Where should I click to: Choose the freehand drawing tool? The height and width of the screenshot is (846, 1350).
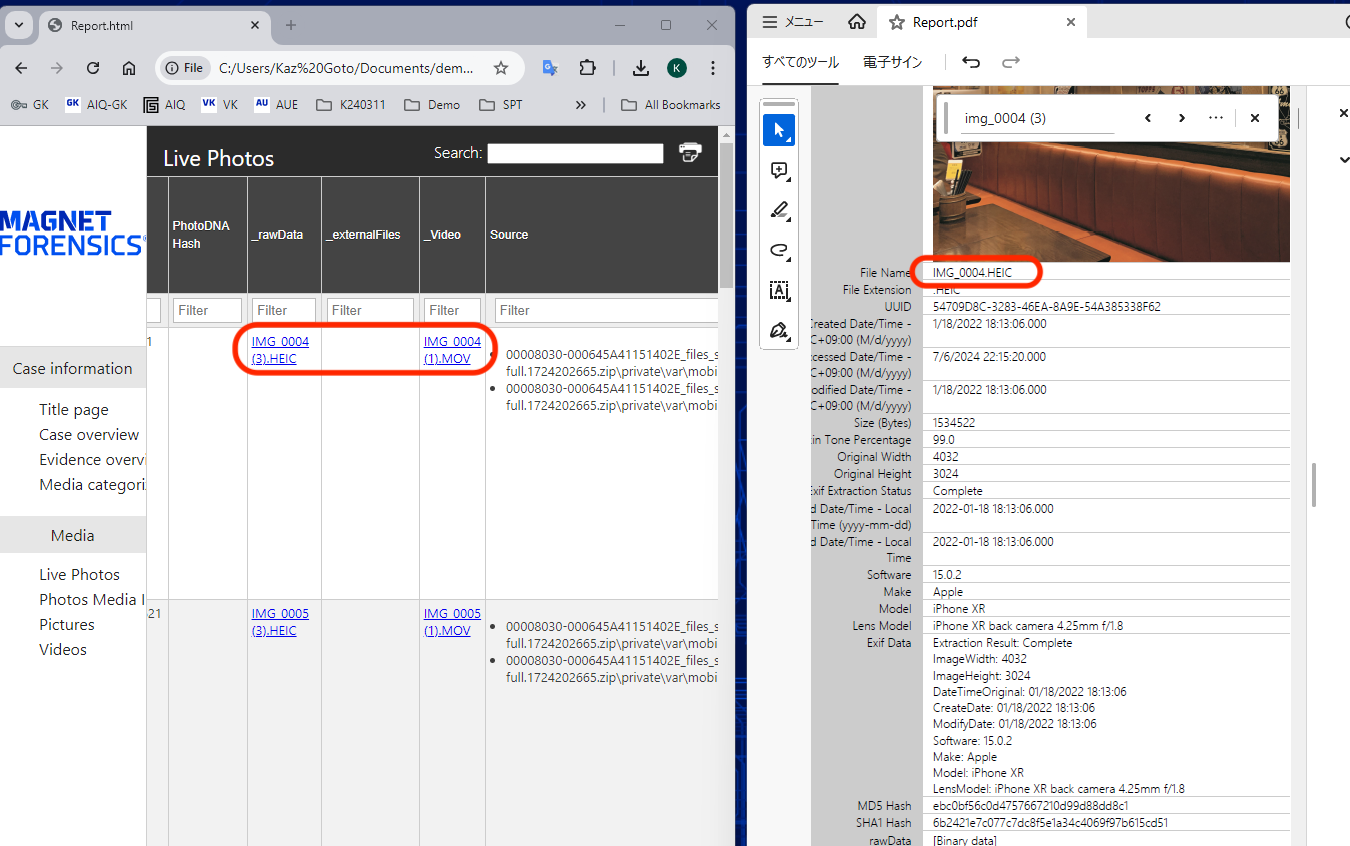[779, 250]
